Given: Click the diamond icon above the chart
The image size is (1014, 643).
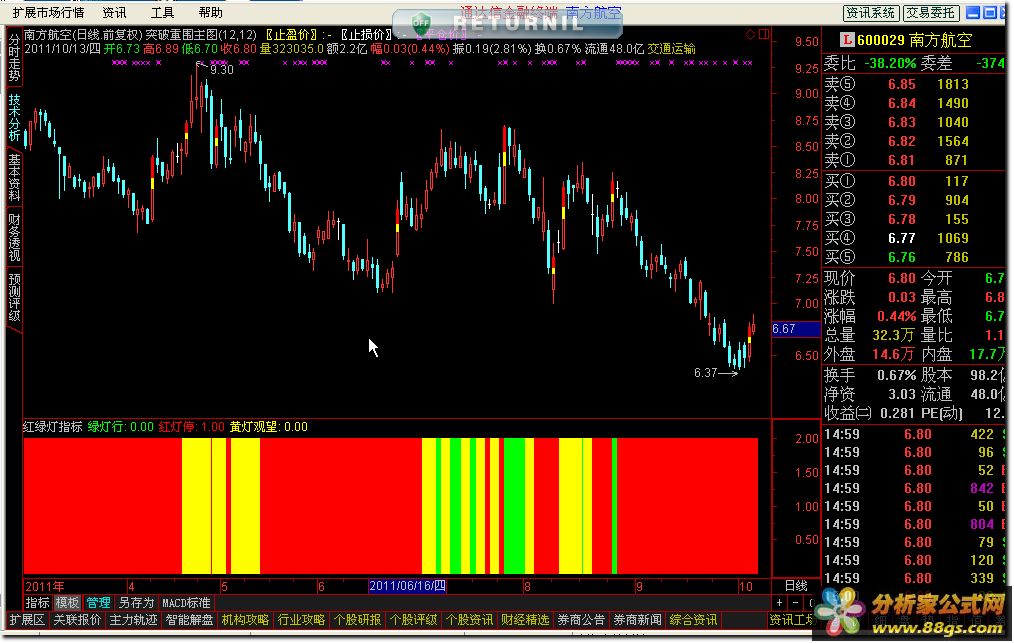Looking at the screenshot, I should coord(750,34).
